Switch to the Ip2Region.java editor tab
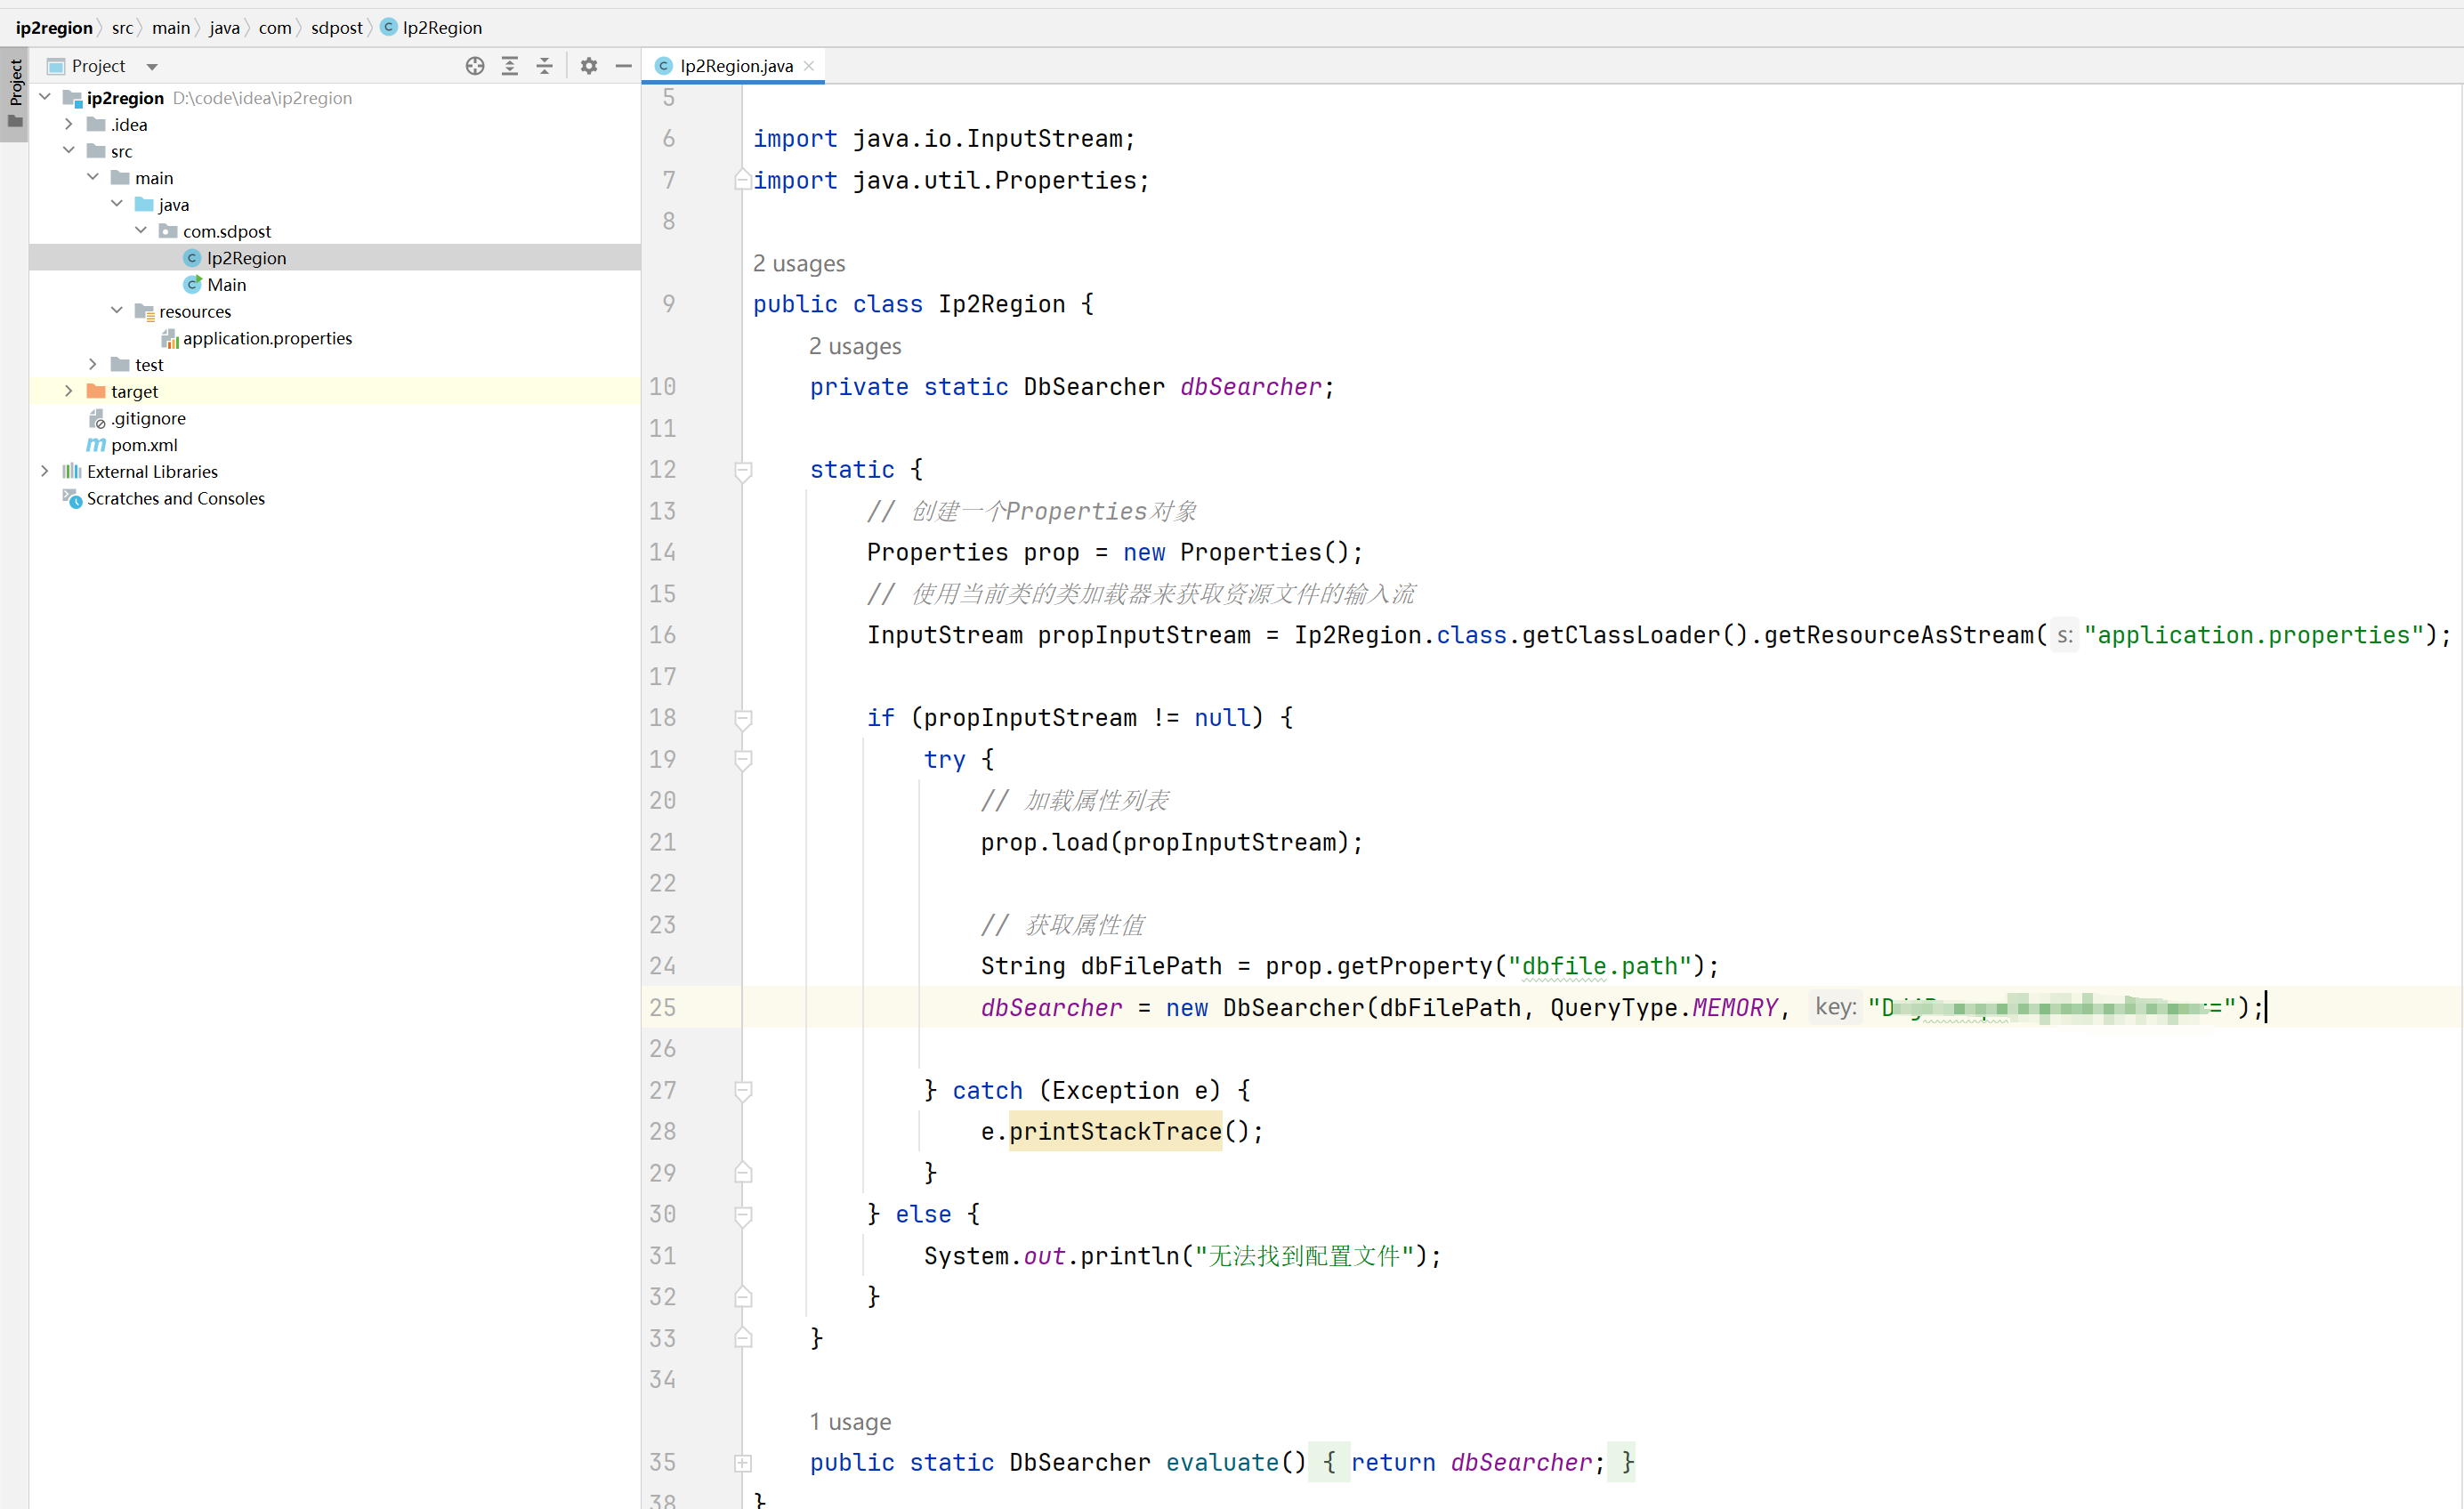 (x=736, y=66)
